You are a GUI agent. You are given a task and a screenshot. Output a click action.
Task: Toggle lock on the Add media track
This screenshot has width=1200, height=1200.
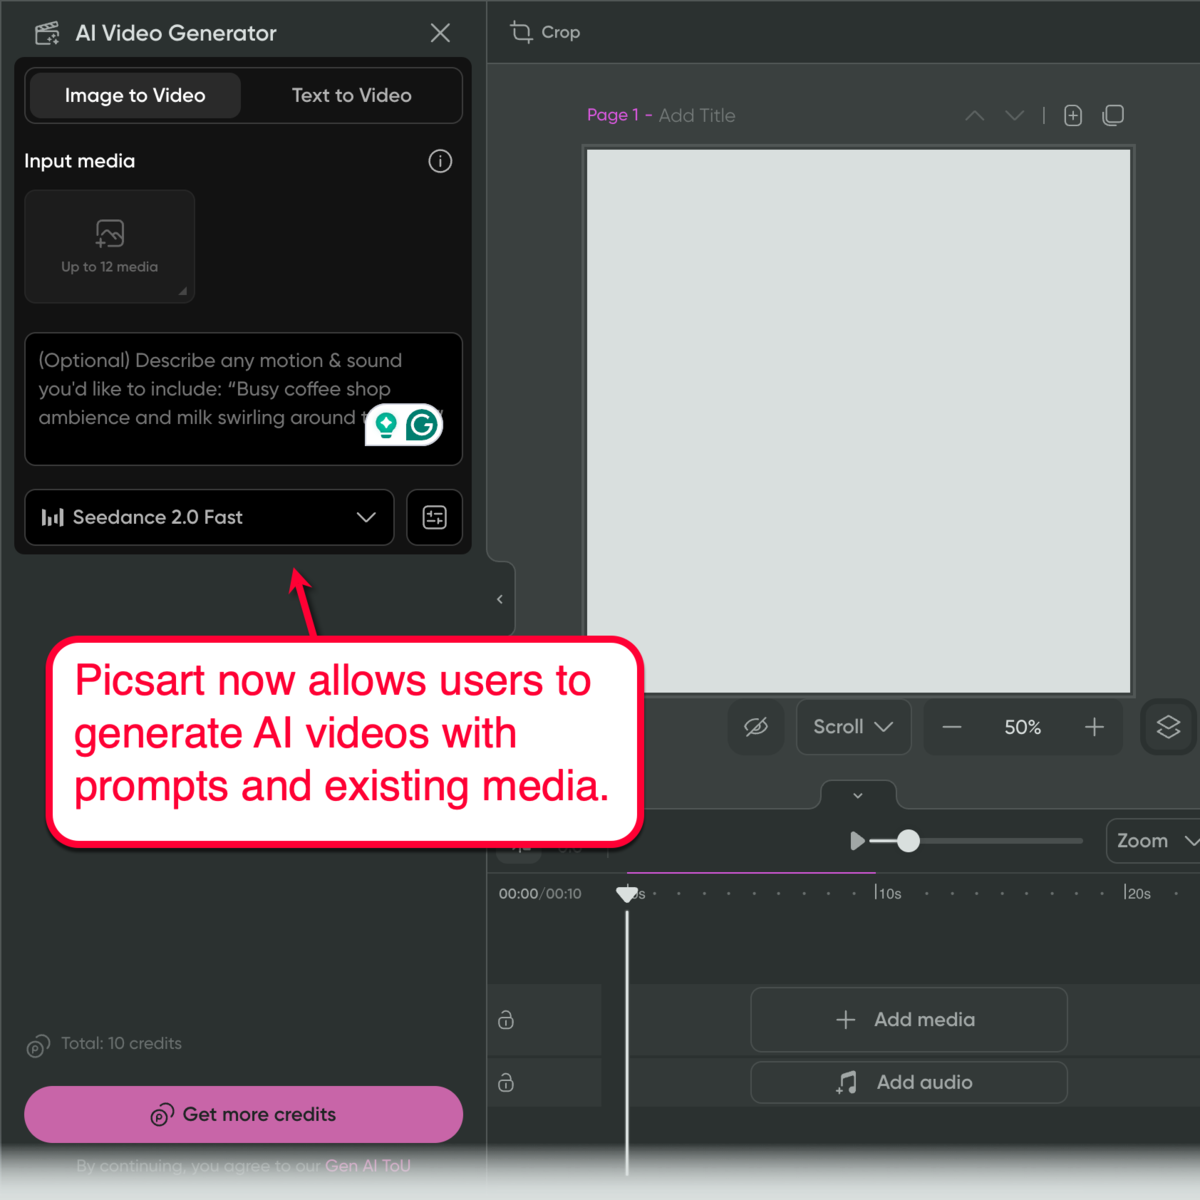[506, 1020]
